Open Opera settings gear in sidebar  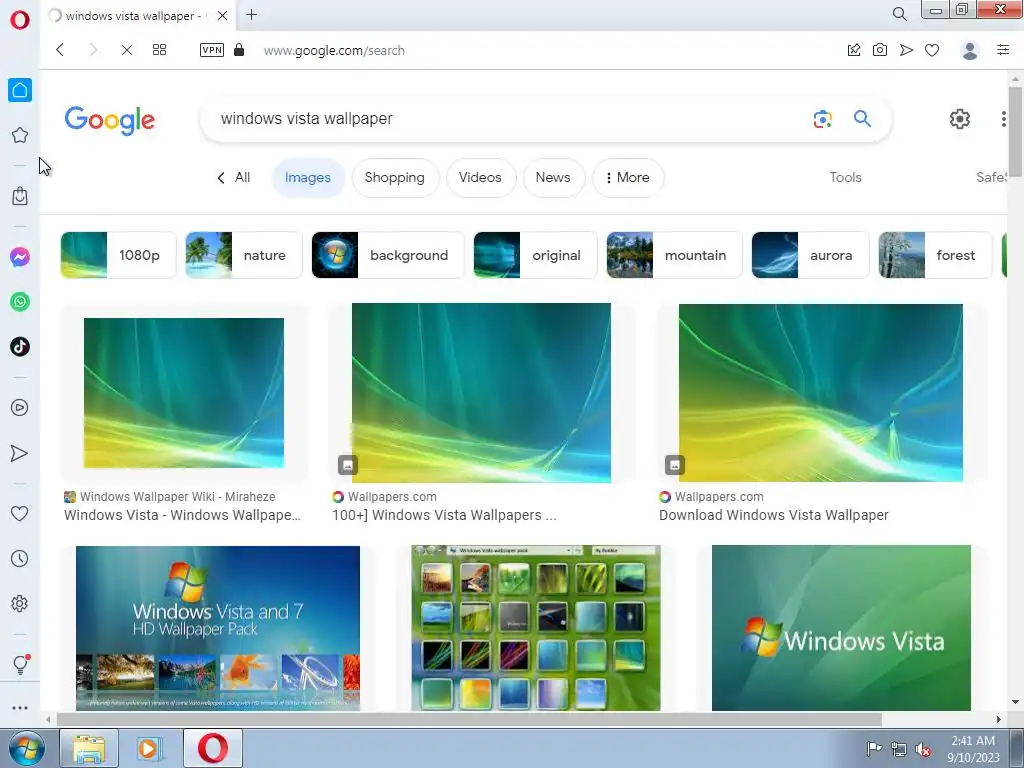(x=20, y=603)
